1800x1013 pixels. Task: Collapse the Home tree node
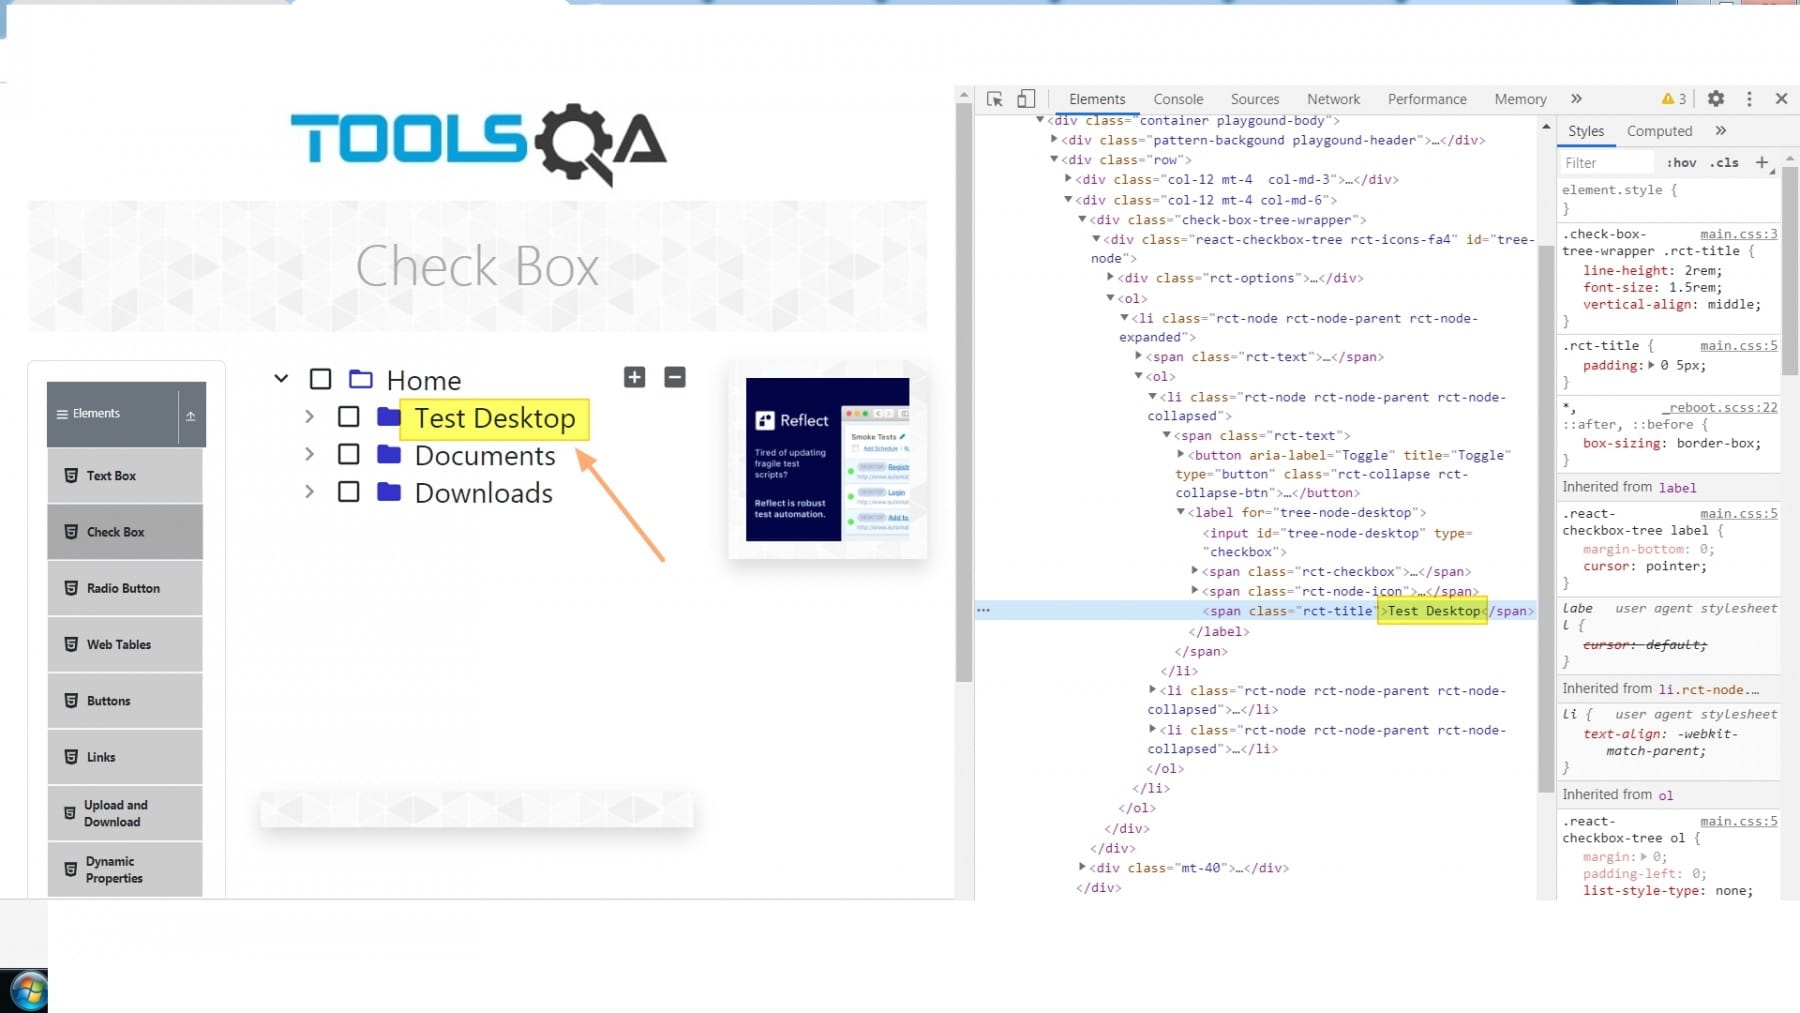click(281, 378)
